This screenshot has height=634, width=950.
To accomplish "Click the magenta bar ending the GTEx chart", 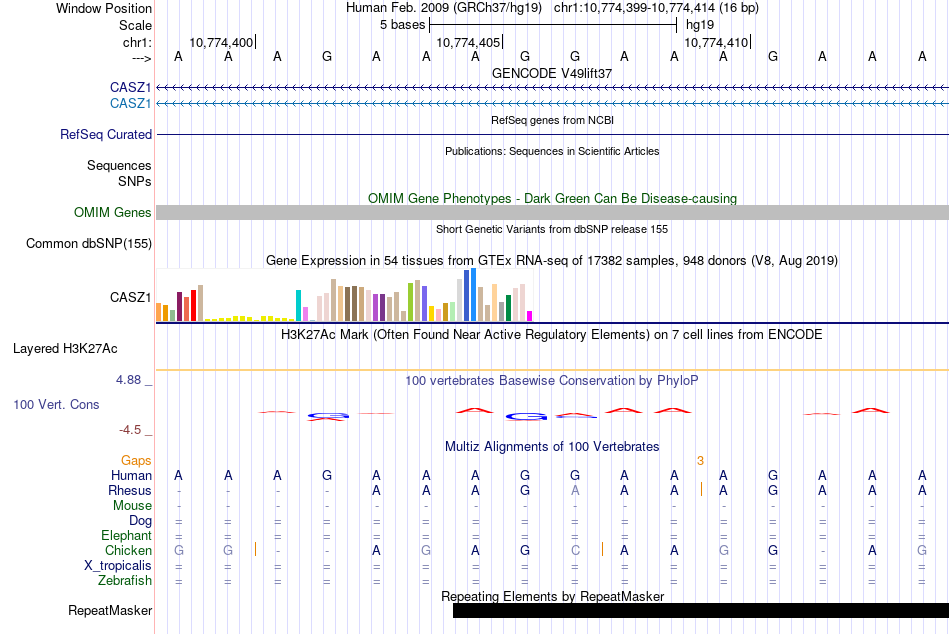I will [x=530, y=316].
